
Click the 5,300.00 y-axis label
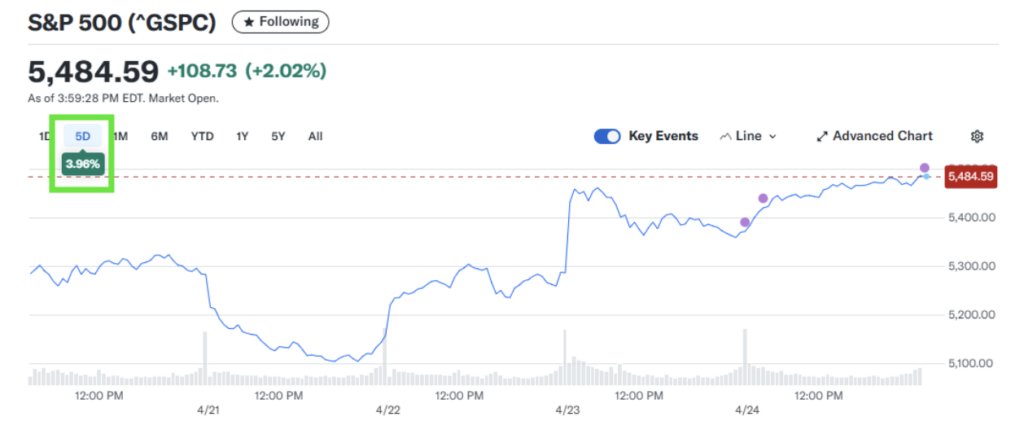[x=970, y=266]
